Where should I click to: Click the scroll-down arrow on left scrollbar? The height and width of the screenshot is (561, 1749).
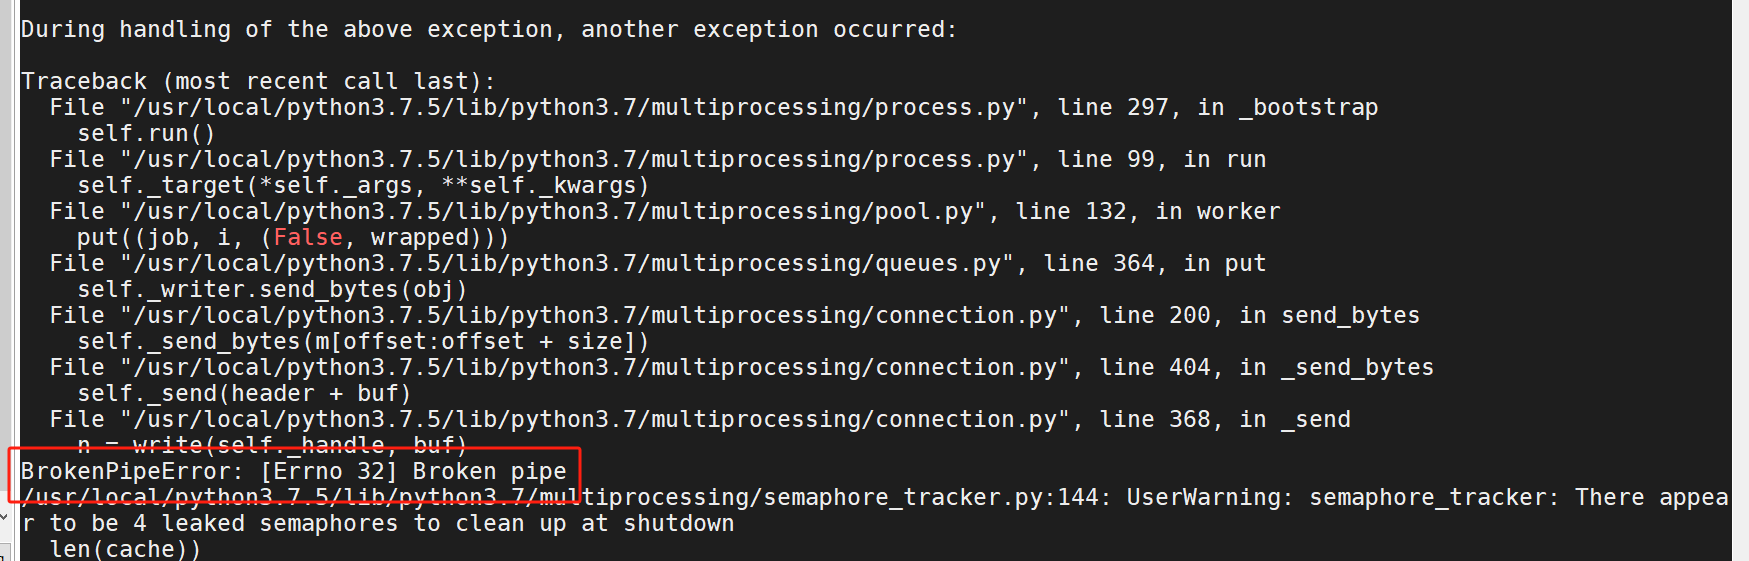tap(4, 517)
